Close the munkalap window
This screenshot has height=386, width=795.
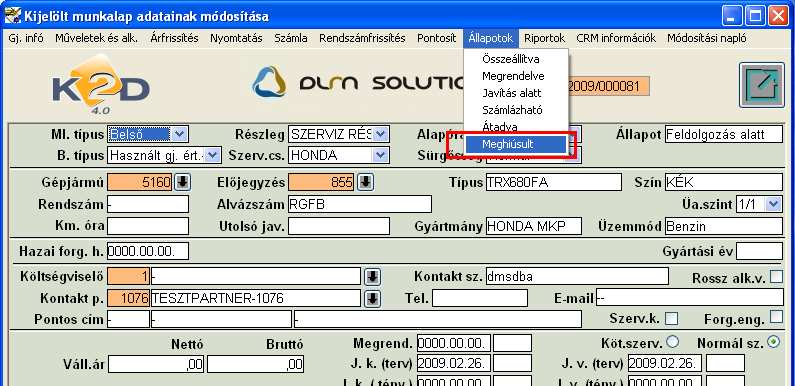[777, 17]
